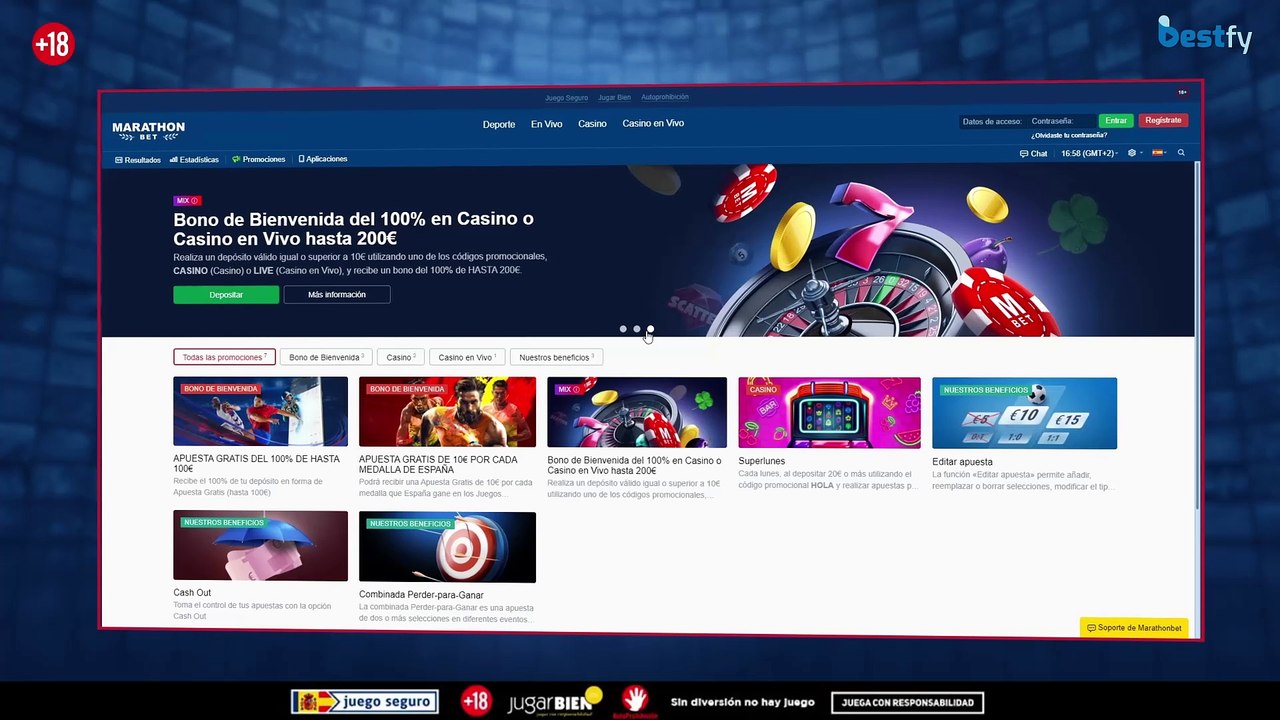1280x720 pixels.
Task: Open the Spanish flag language selector
Action: tap(1159, 153)
